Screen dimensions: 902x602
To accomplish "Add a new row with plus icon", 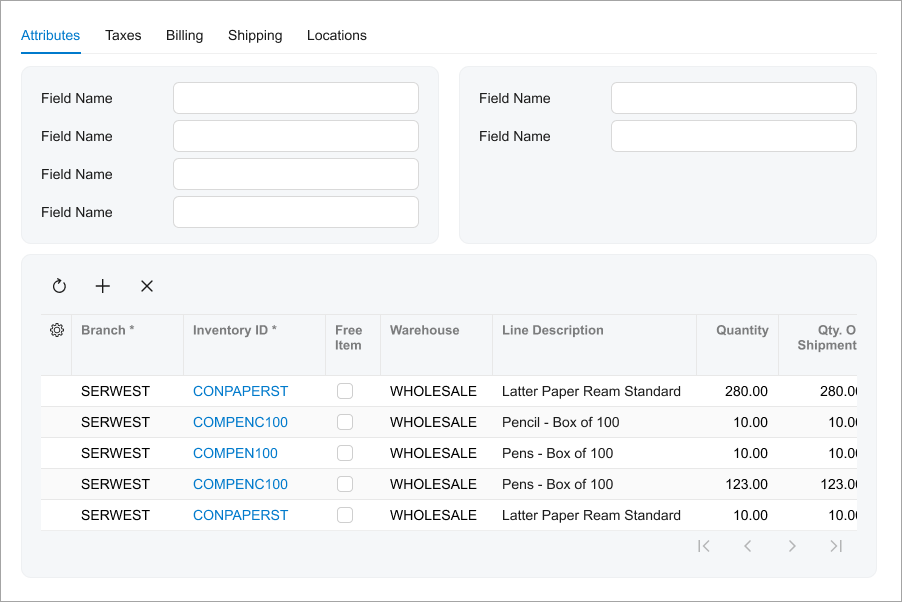I will pos(103,286).
